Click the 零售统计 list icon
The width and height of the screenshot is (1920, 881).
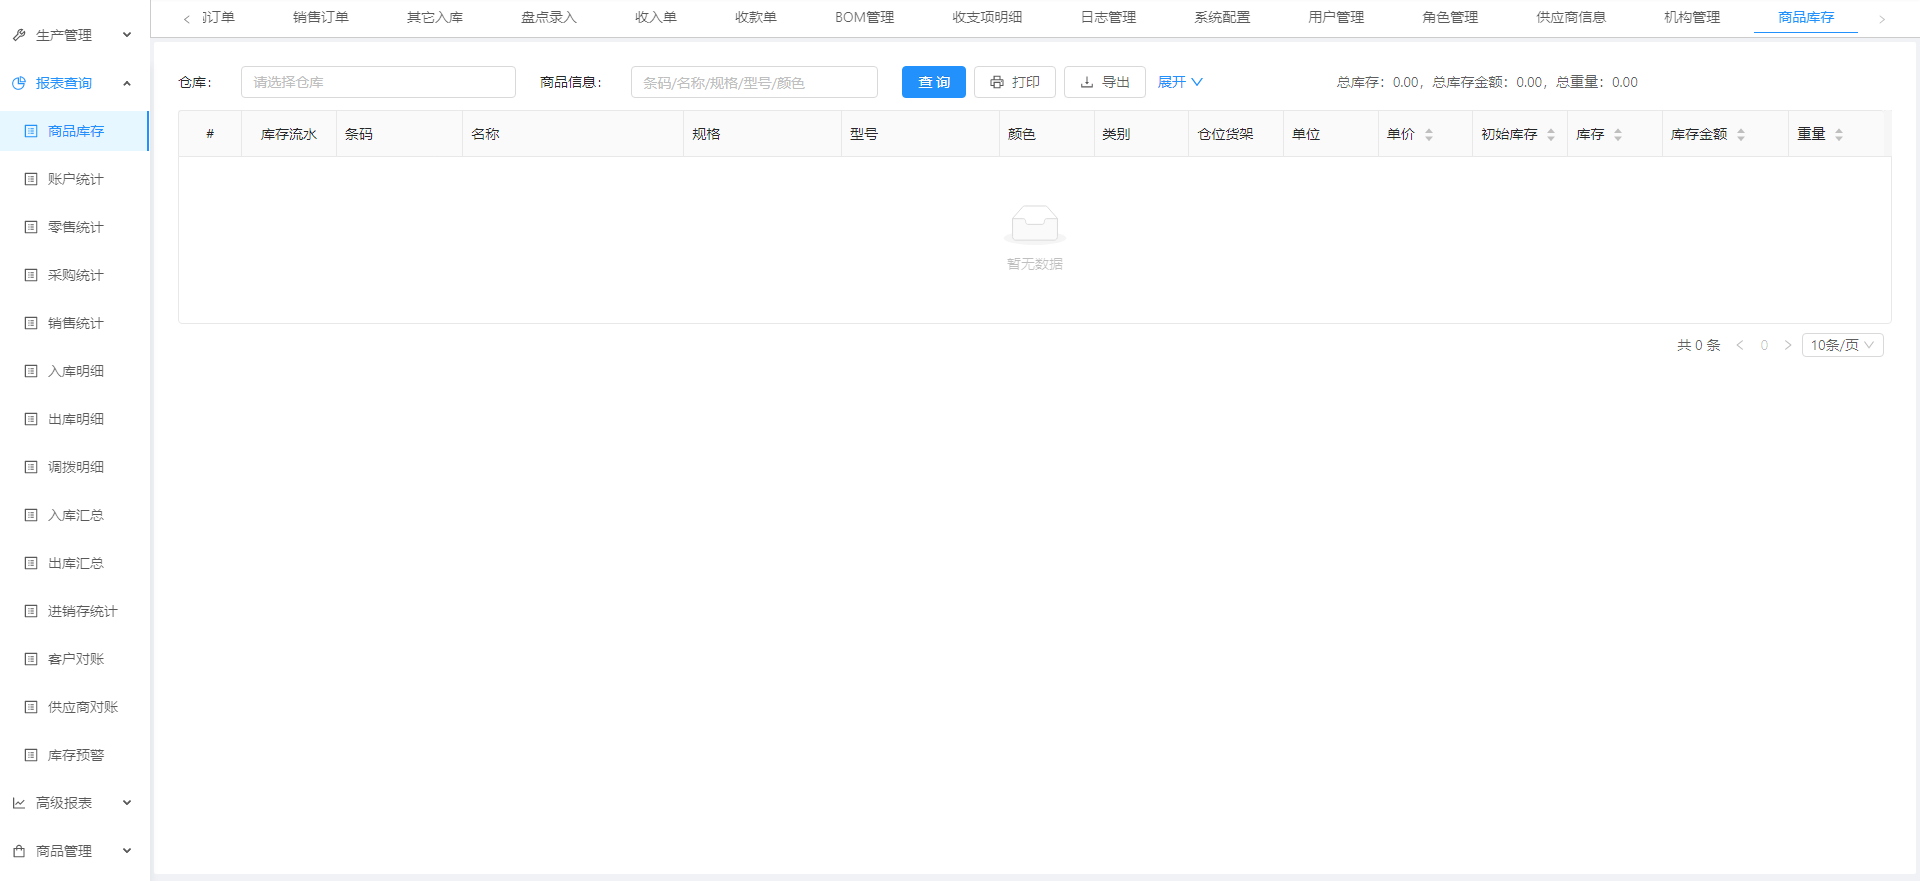(x=31, y=227)
